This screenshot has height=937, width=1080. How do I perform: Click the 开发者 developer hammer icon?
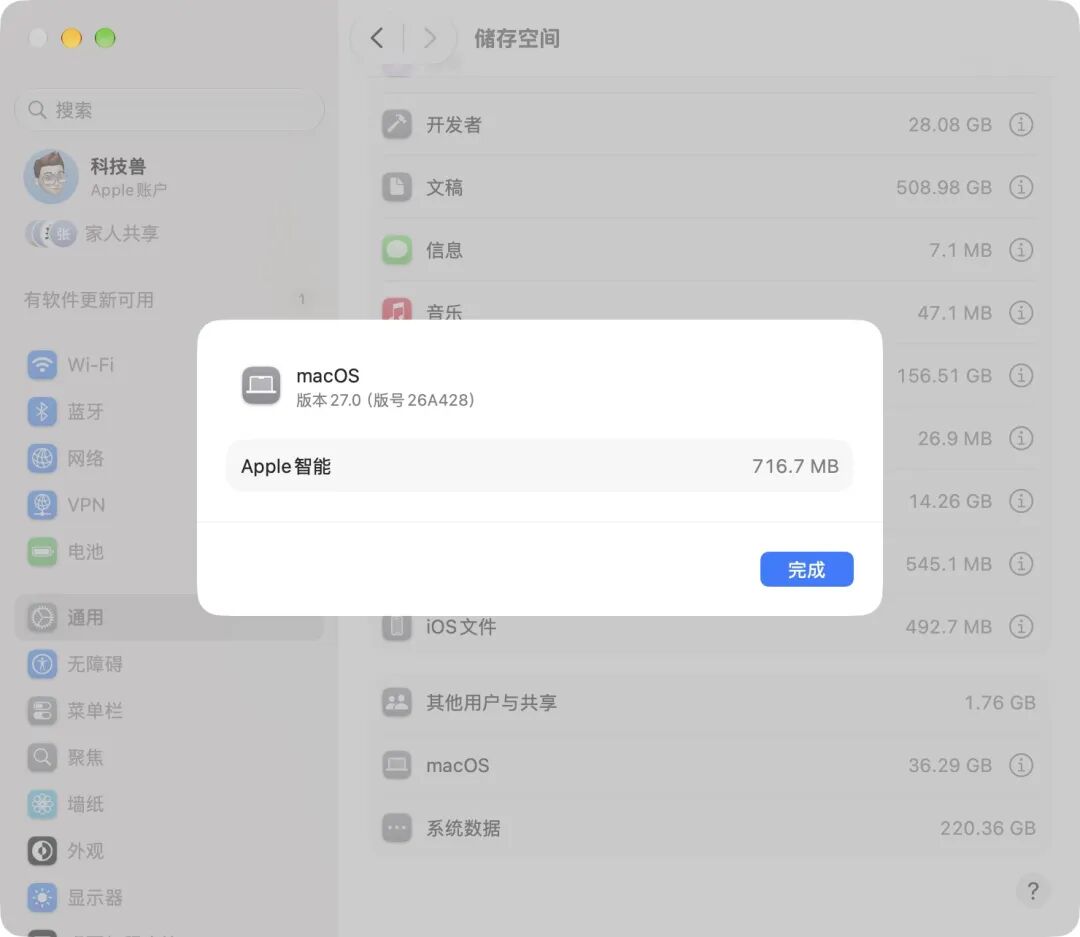[397, 124]
